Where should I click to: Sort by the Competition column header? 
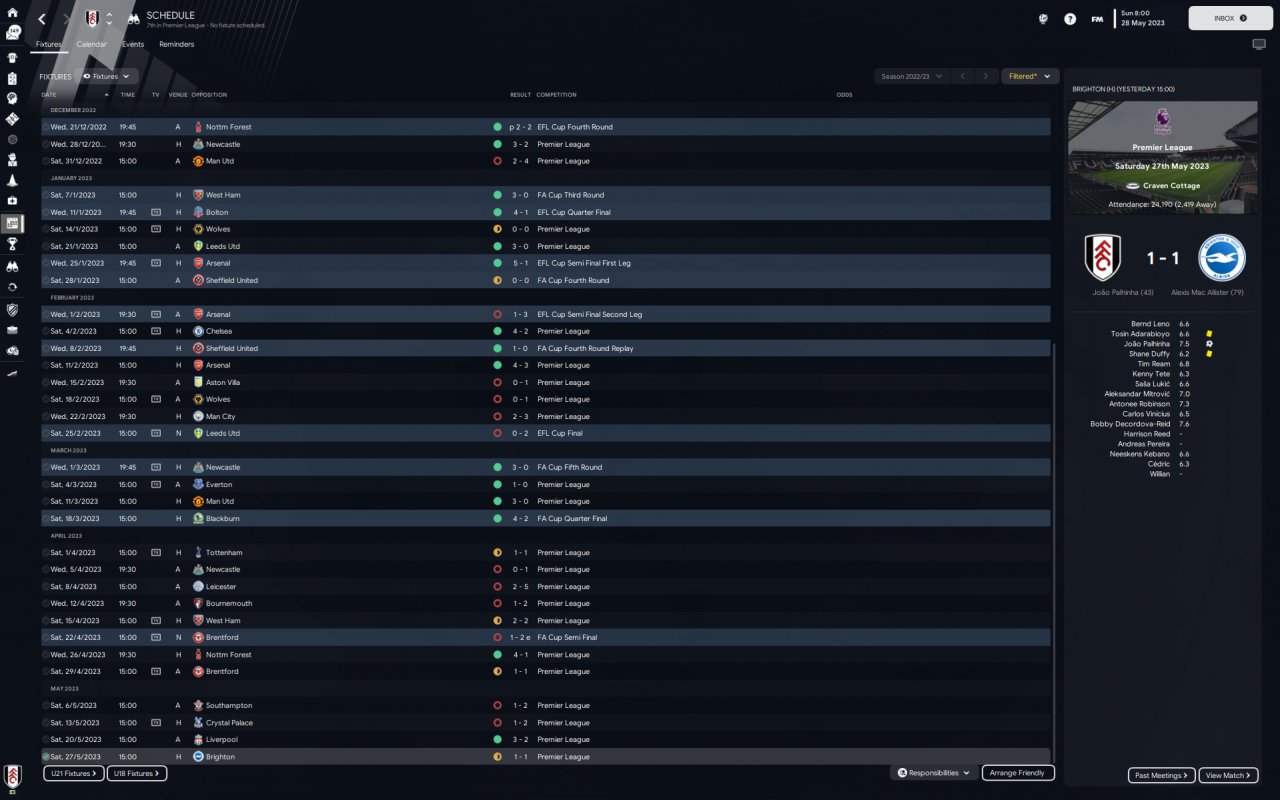[556, 95]
